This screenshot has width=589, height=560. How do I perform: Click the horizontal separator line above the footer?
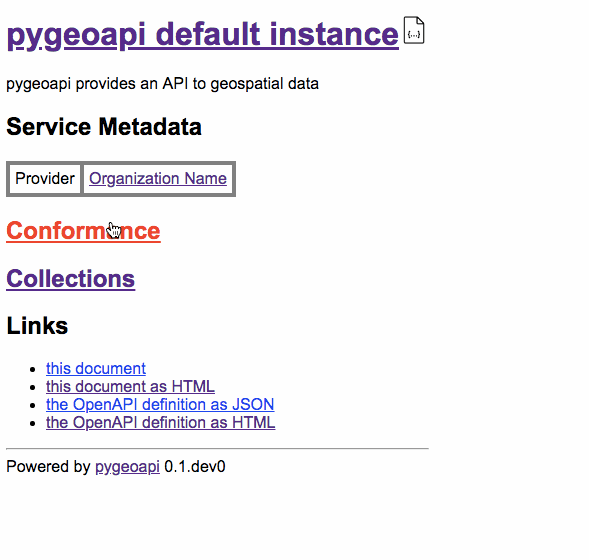click(217, 448)
